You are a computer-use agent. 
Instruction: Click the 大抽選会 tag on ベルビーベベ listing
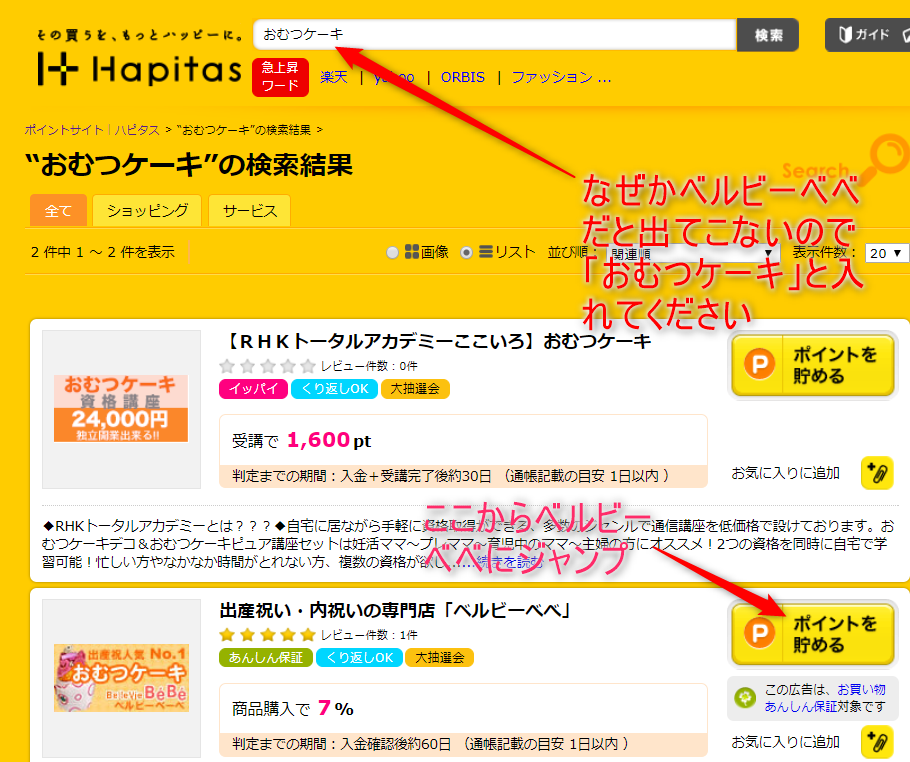click(439, 658)
